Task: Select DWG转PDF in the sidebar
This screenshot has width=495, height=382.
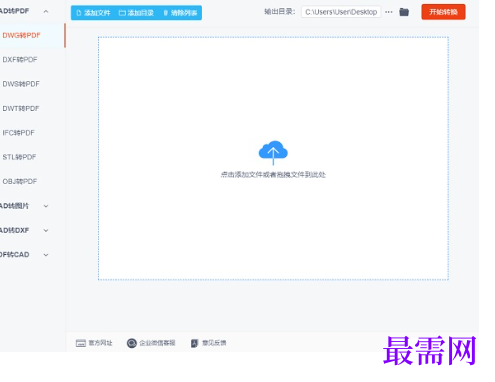Action: (x=21, y=35)
